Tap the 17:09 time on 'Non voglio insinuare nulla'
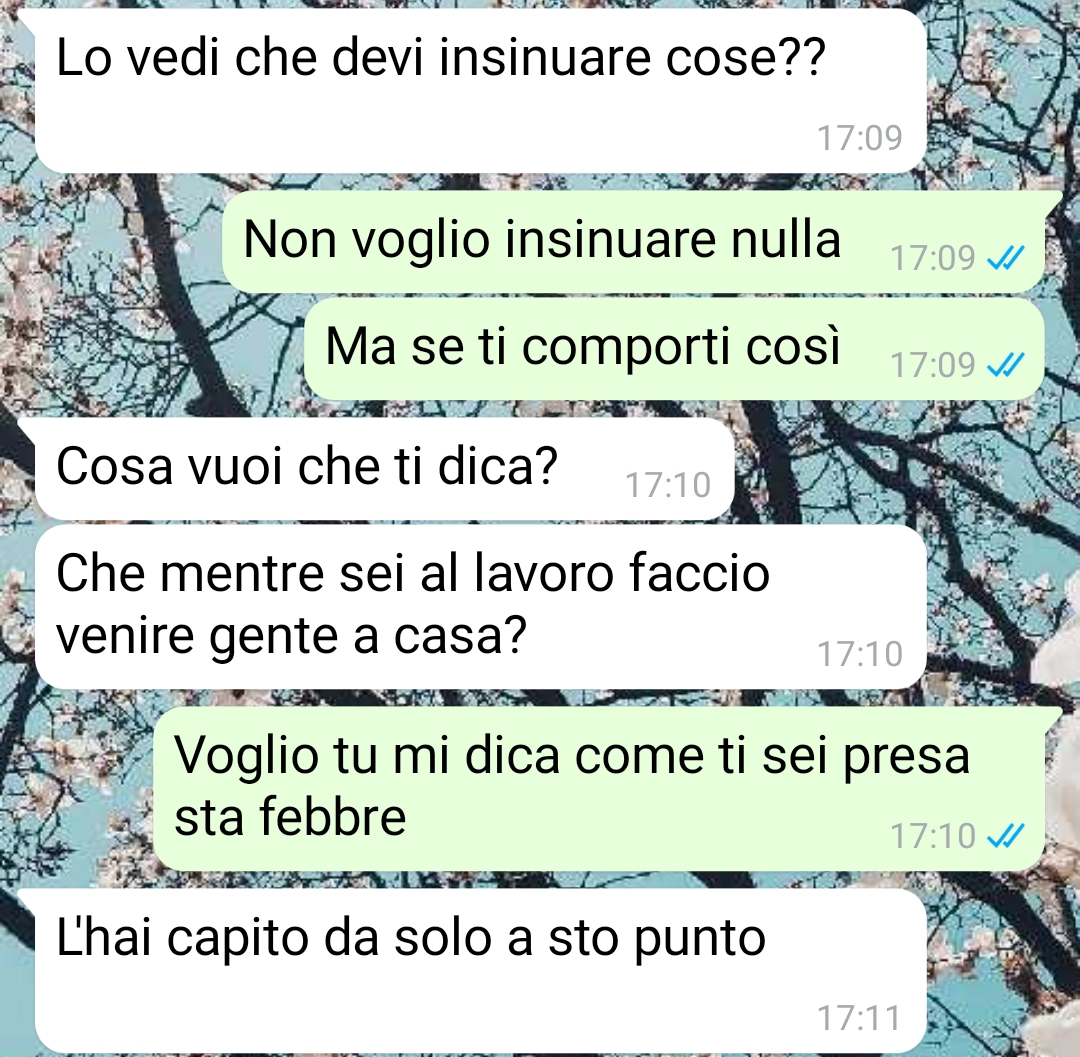Image resolution: width=1080 pixels, height=1057 pixels. [x=933, y=258]
